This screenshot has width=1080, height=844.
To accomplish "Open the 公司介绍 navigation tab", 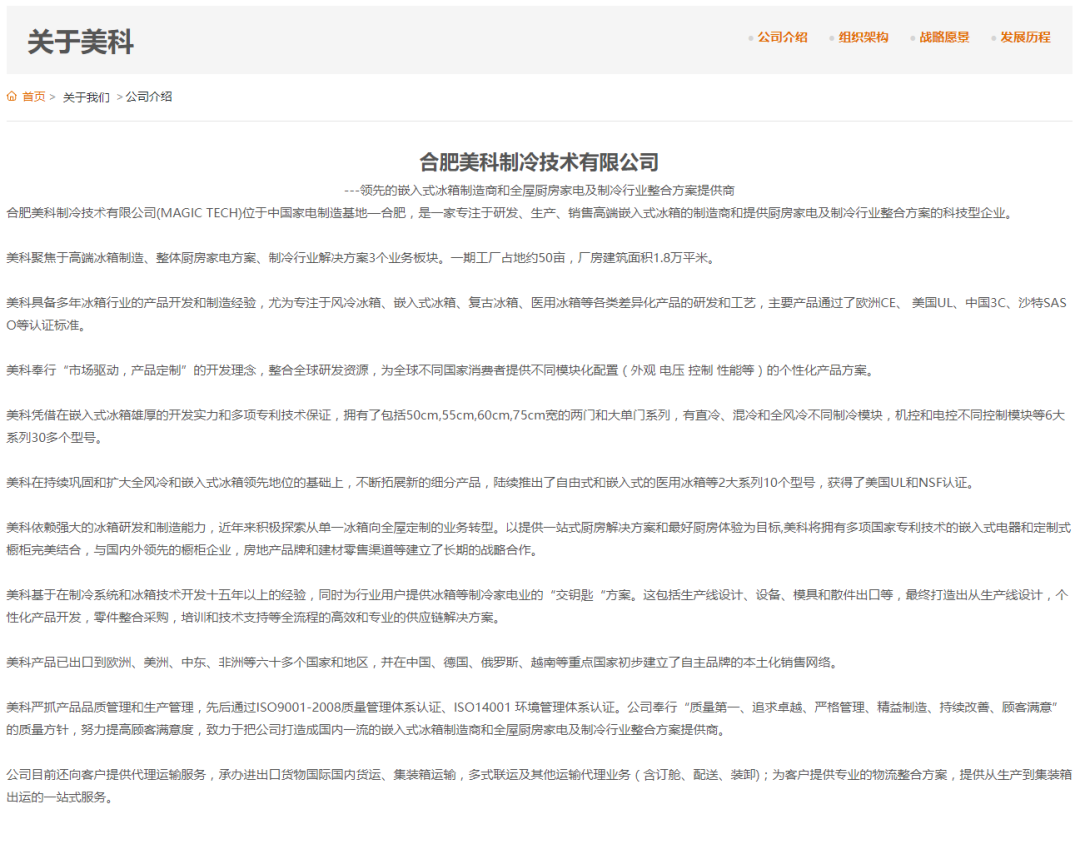I will pos(782,37).
